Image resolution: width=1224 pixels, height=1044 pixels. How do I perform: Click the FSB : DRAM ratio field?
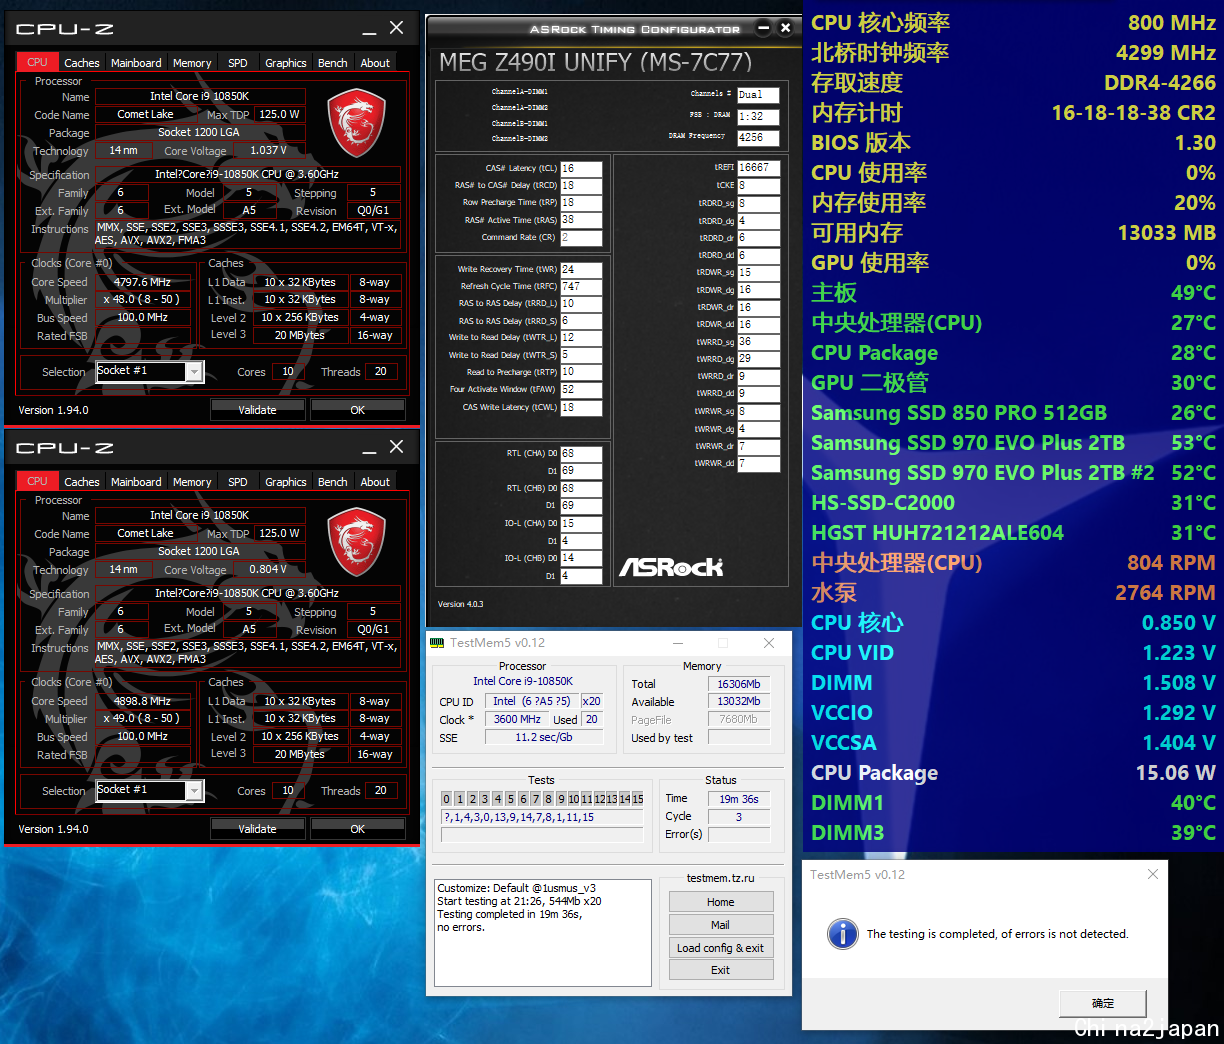(x=758, y=116)
